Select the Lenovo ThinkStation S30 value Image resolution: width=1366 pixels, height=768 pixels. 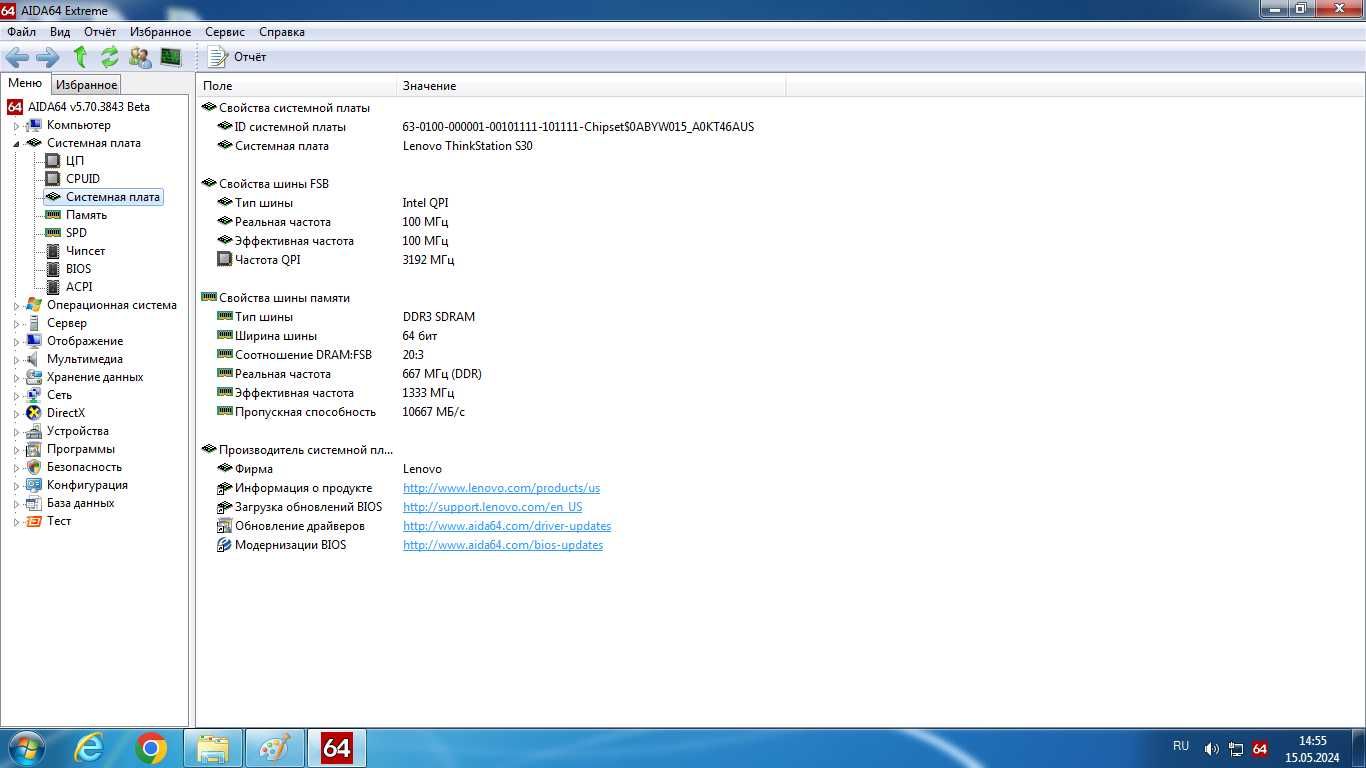coord(467,146)
